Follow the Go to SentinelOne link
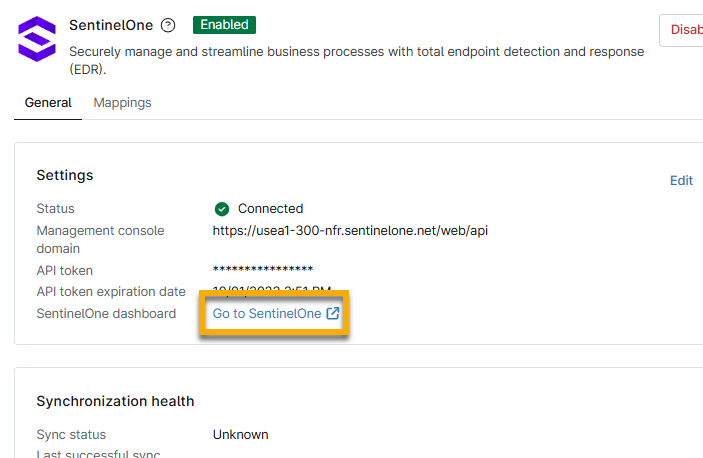The image size is (703, 458). [267, 314]
